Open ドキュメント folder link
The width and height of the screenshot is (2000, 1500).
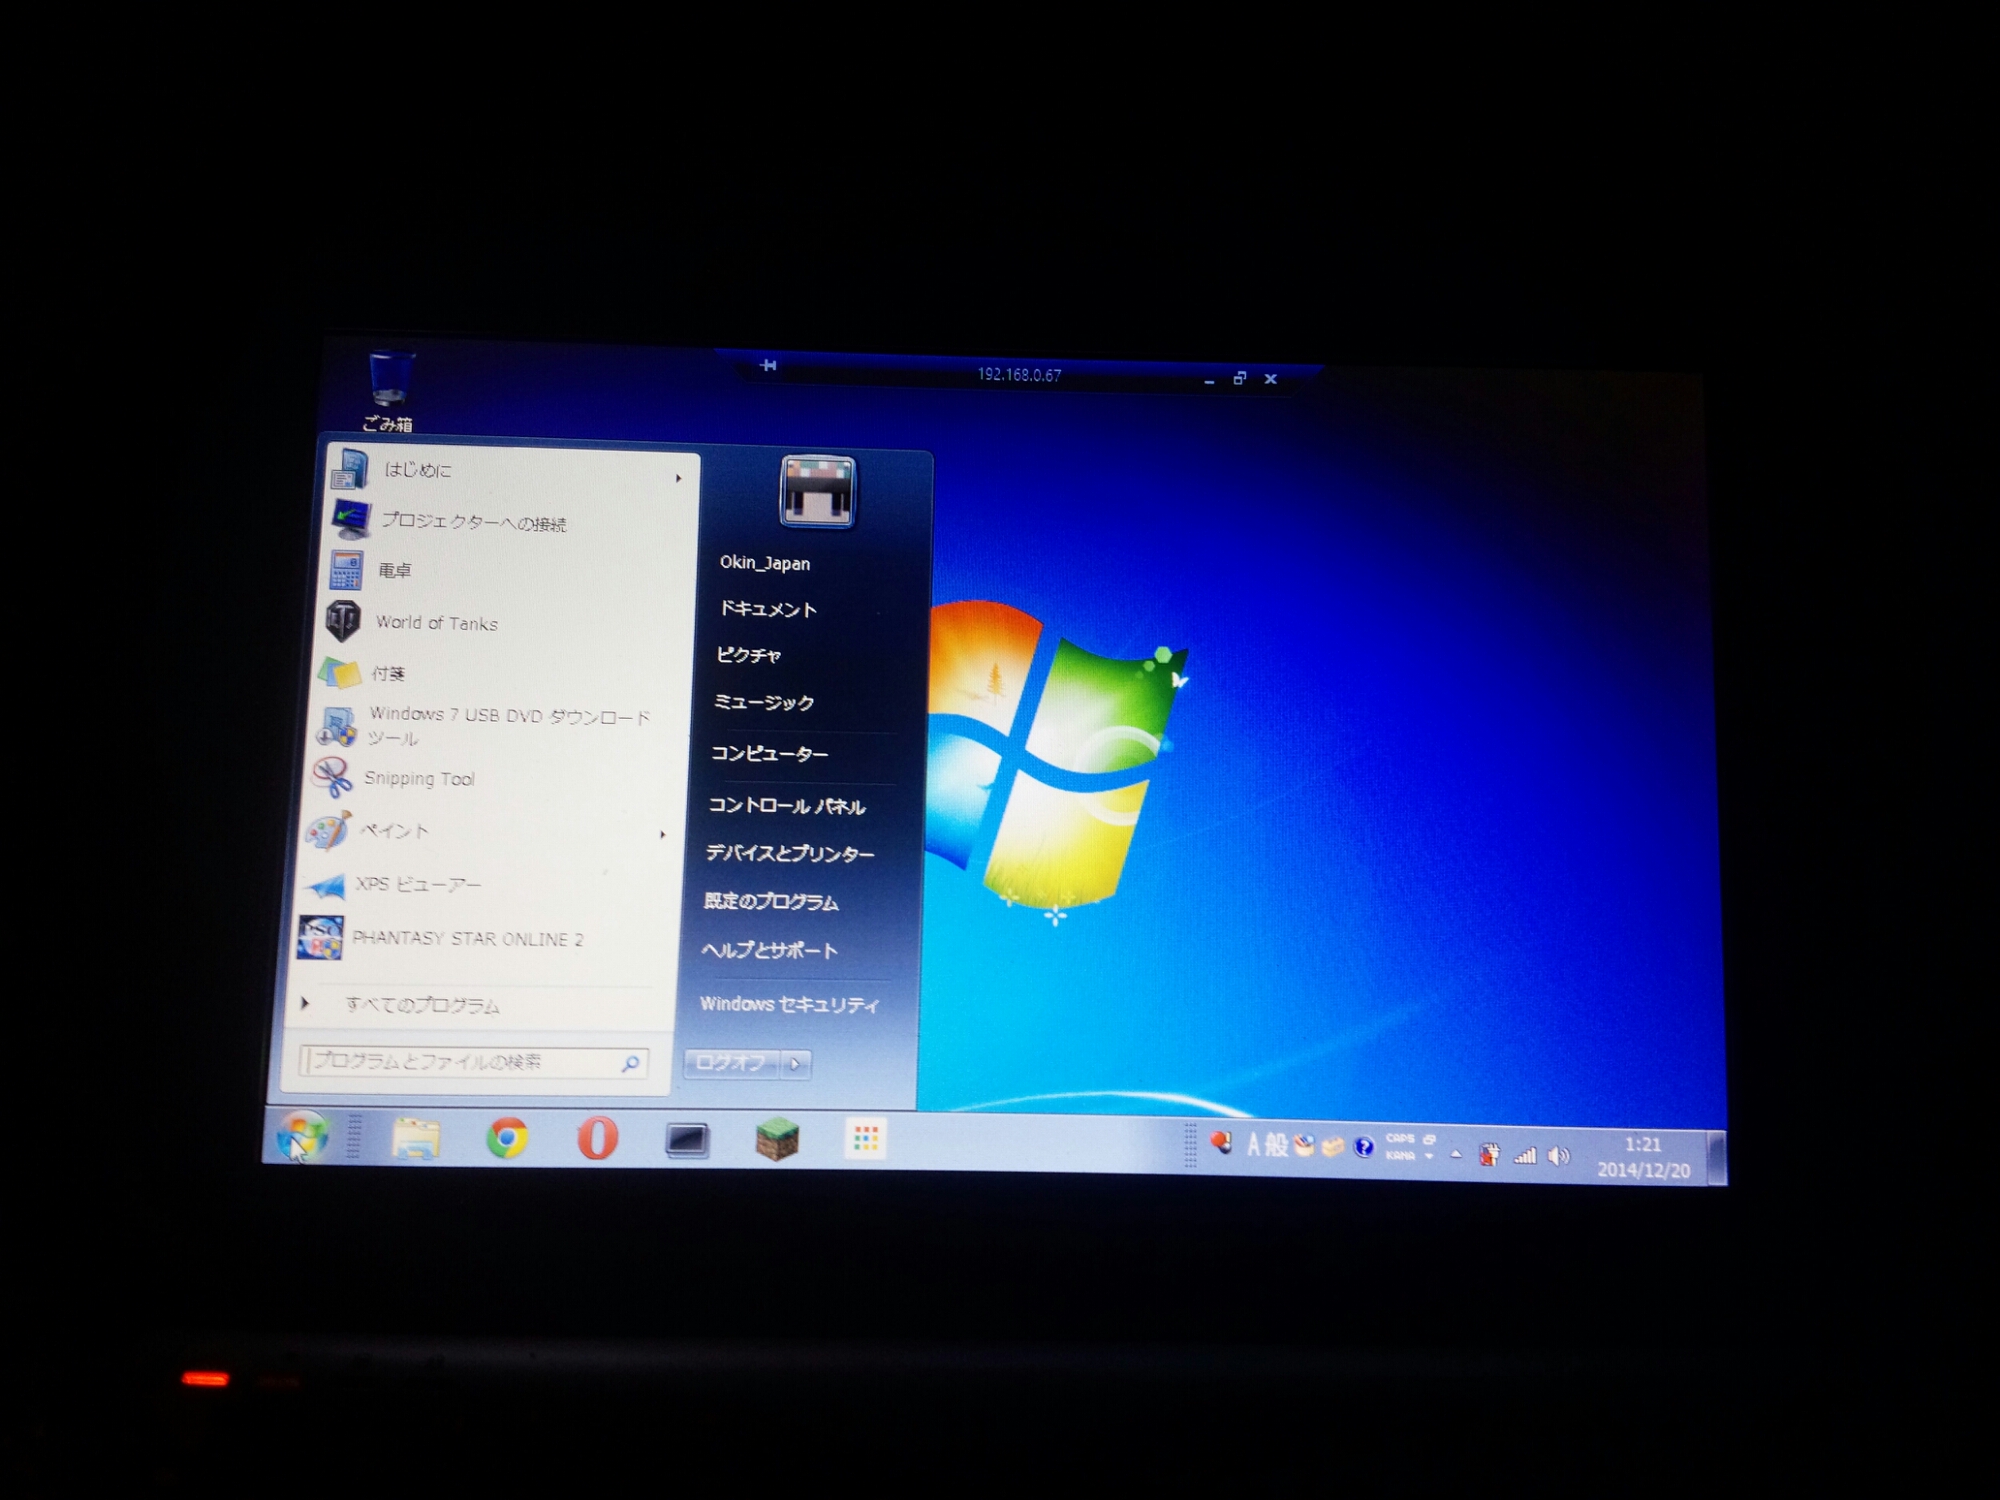point(768,608)
